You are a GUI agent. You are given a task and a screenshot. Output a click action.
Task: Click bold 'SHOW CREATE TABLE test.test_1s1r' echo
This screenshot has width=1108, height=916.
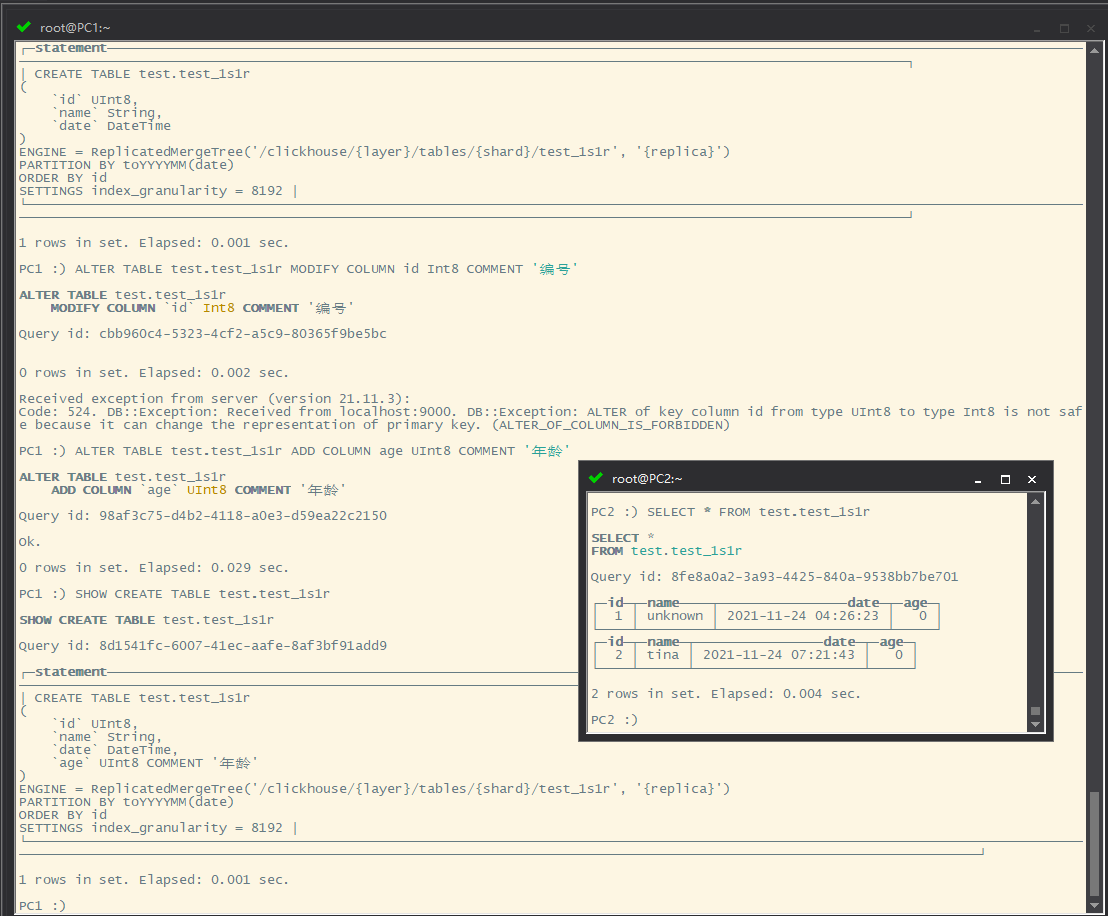[146, 619]
